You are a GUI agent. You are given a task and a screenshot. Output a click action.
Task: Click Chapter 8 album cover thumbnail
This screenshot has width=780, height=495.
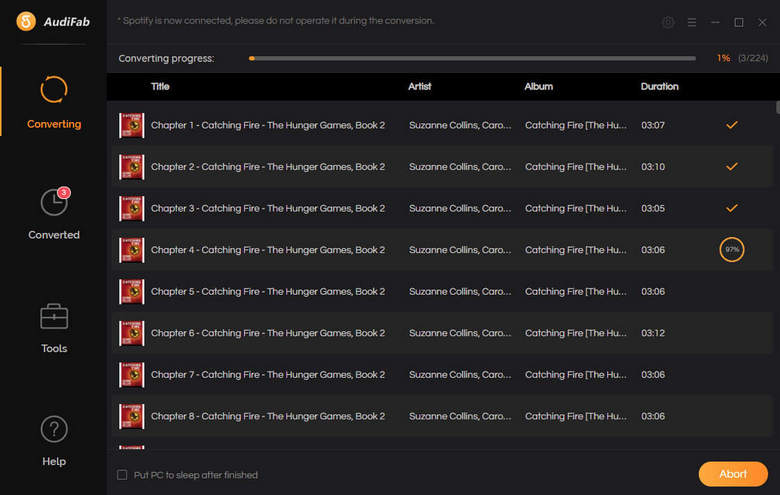pos(131,416)
